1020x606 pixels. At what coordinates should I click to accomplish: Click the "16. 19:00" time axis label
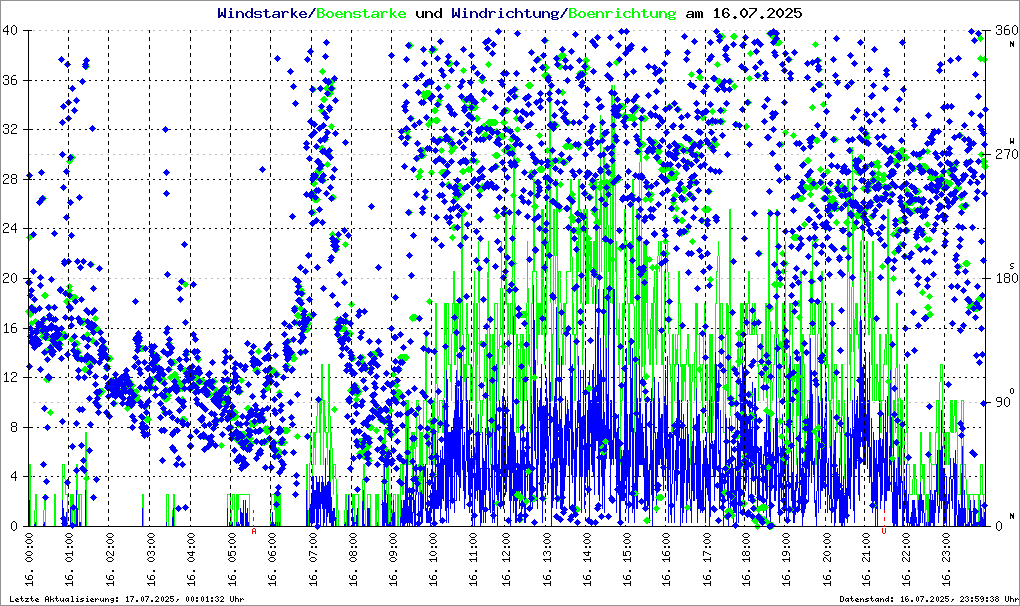(786, 559)
